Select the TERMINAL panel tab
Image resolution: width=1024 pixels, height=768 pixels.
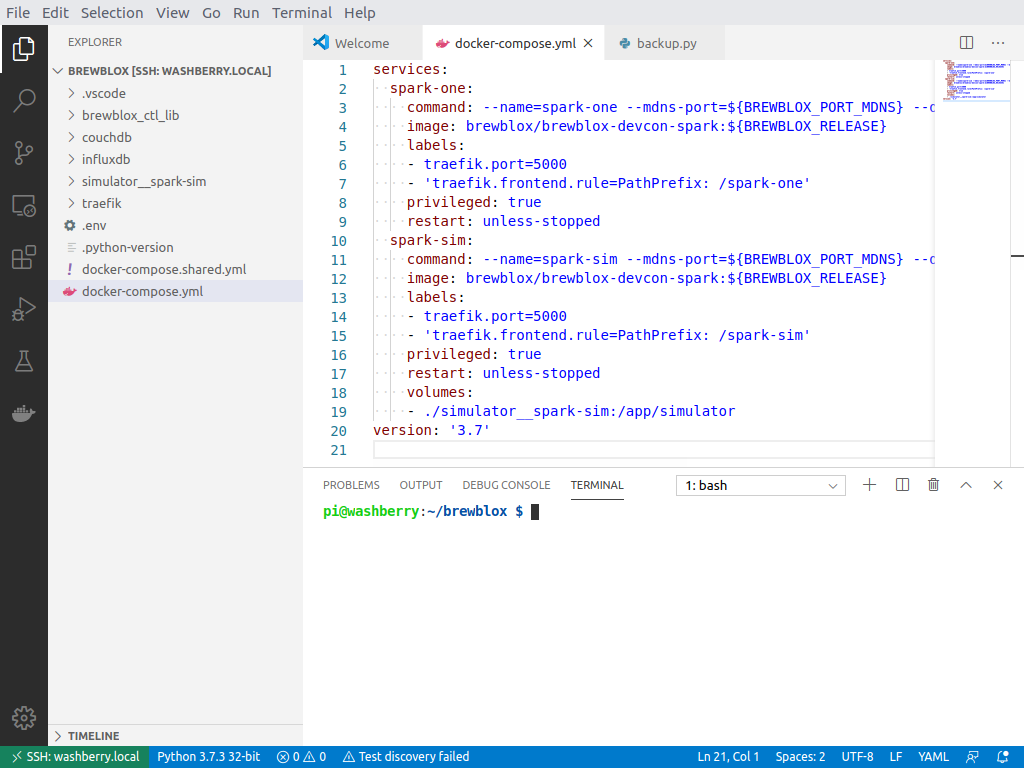pyautogui.click(x=597, y=485)
